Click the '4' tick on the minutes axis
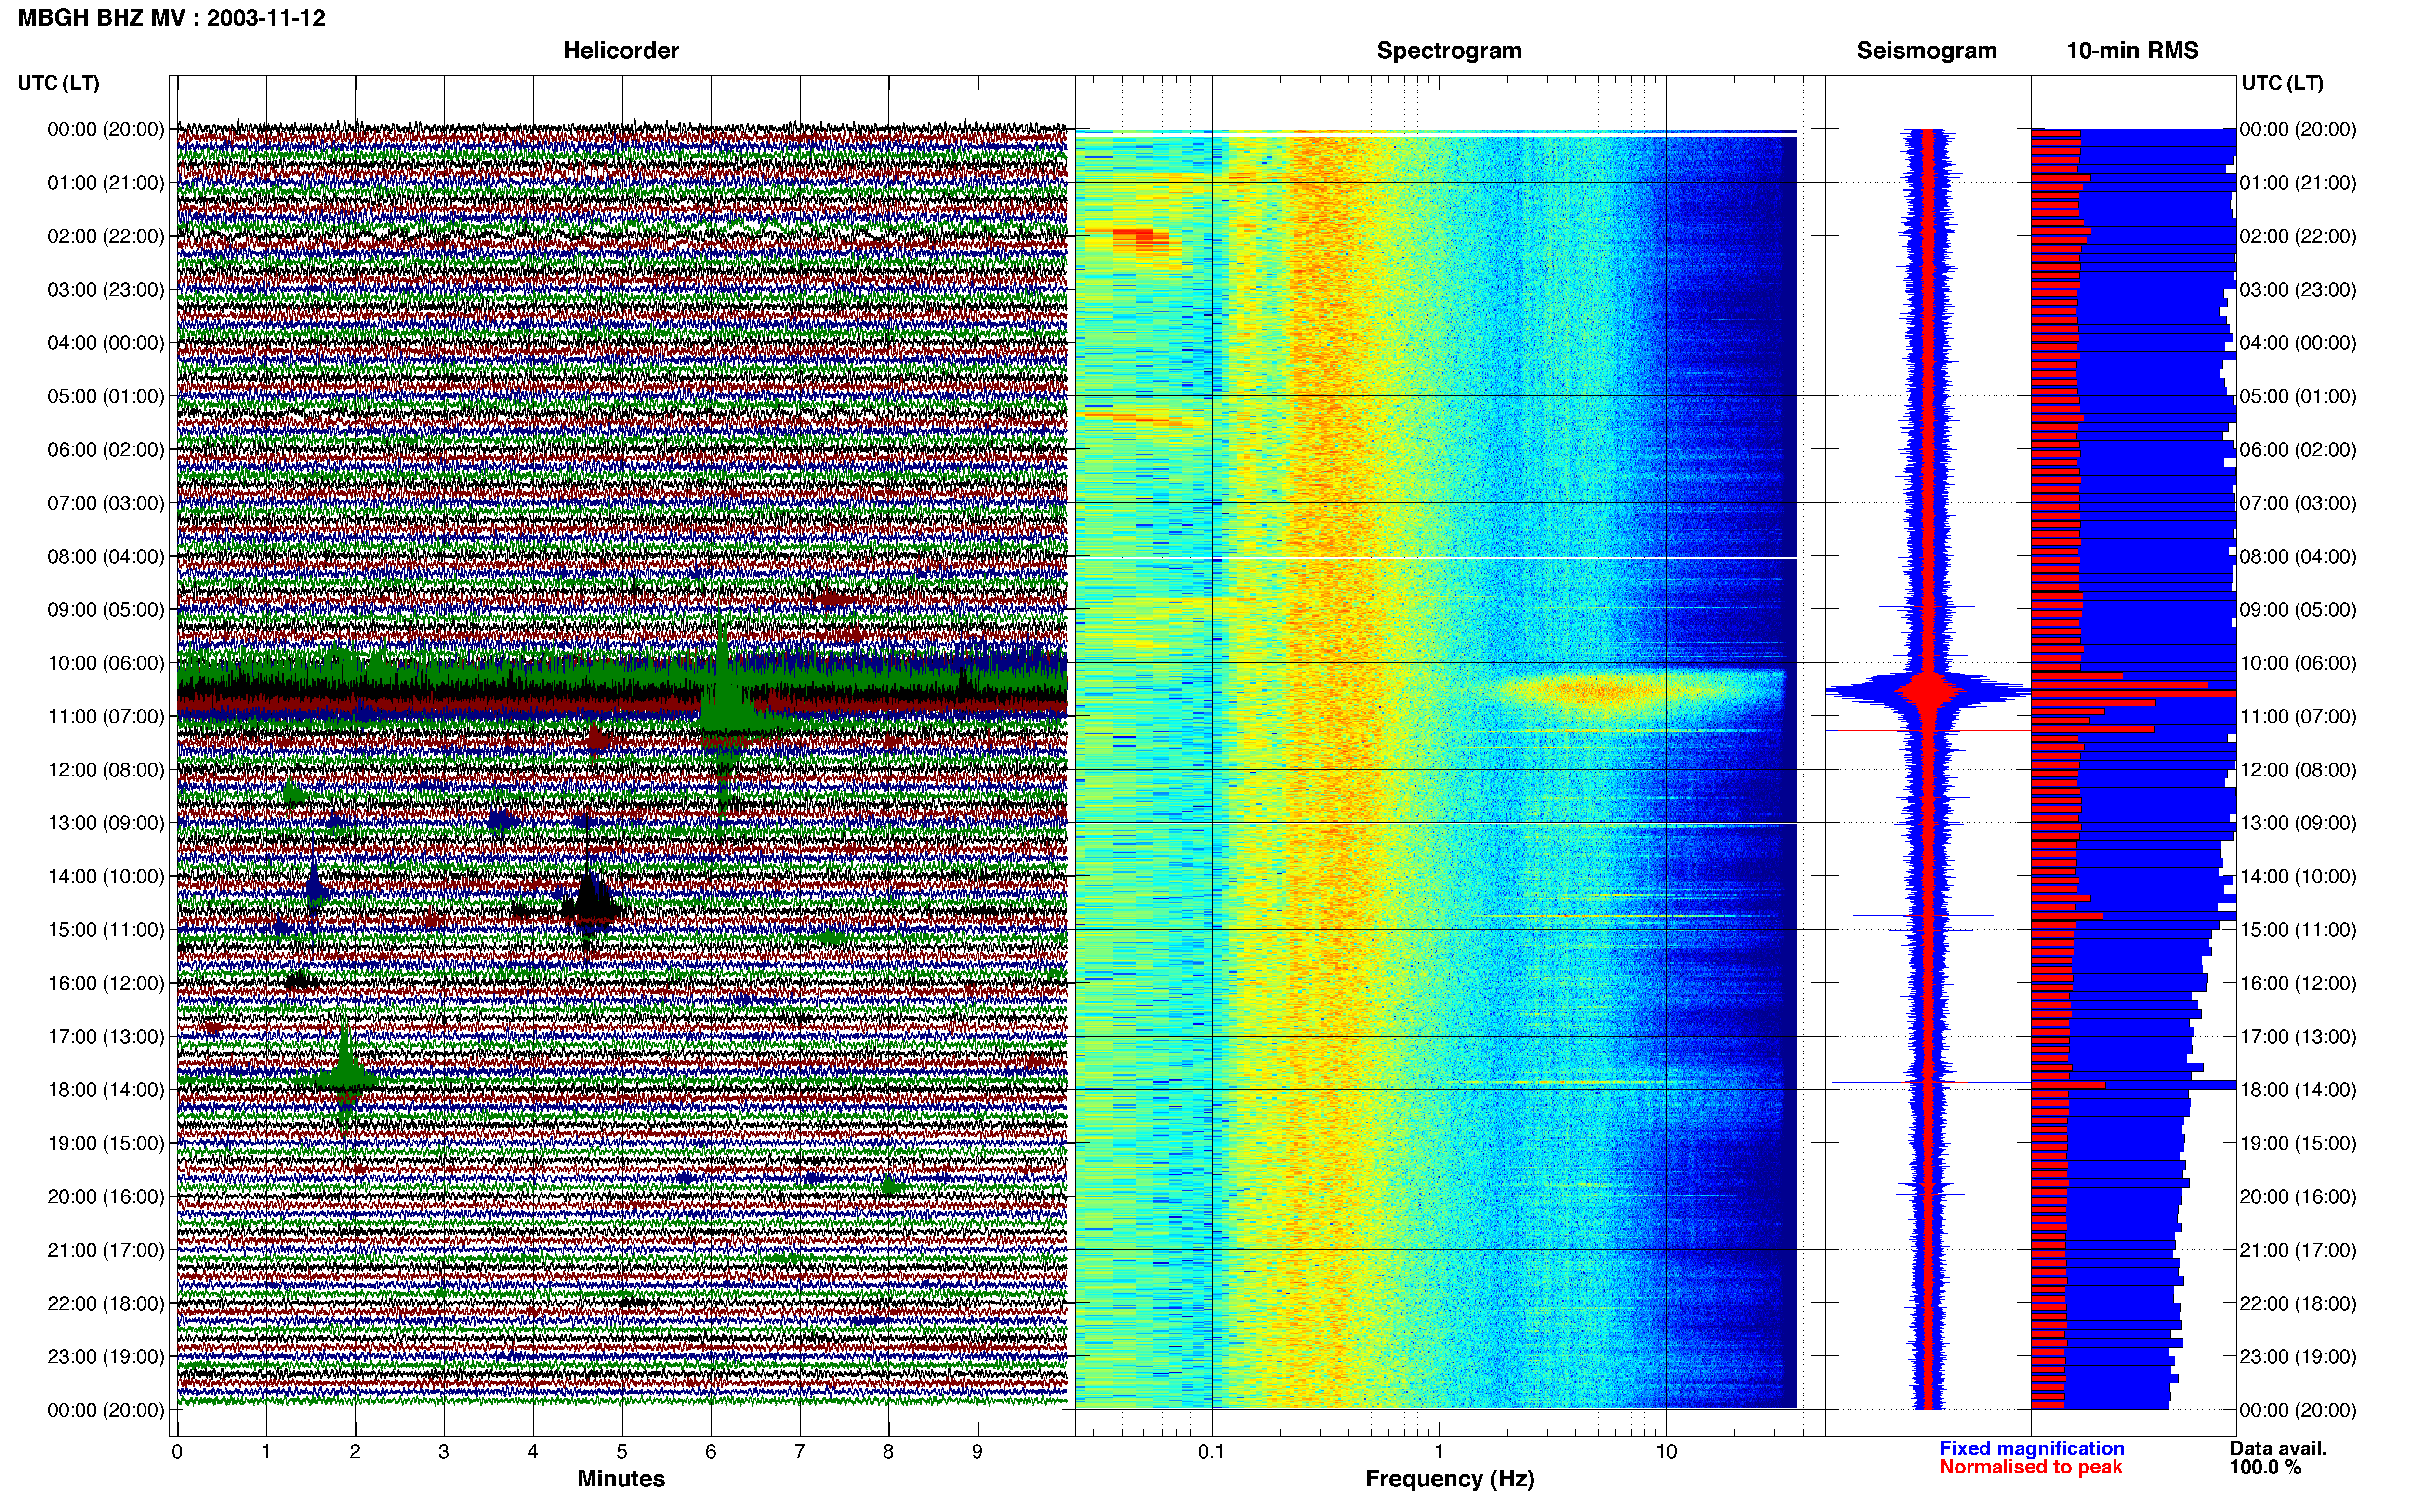Screen dimensions: 2418x1512 pos(533,1451)
